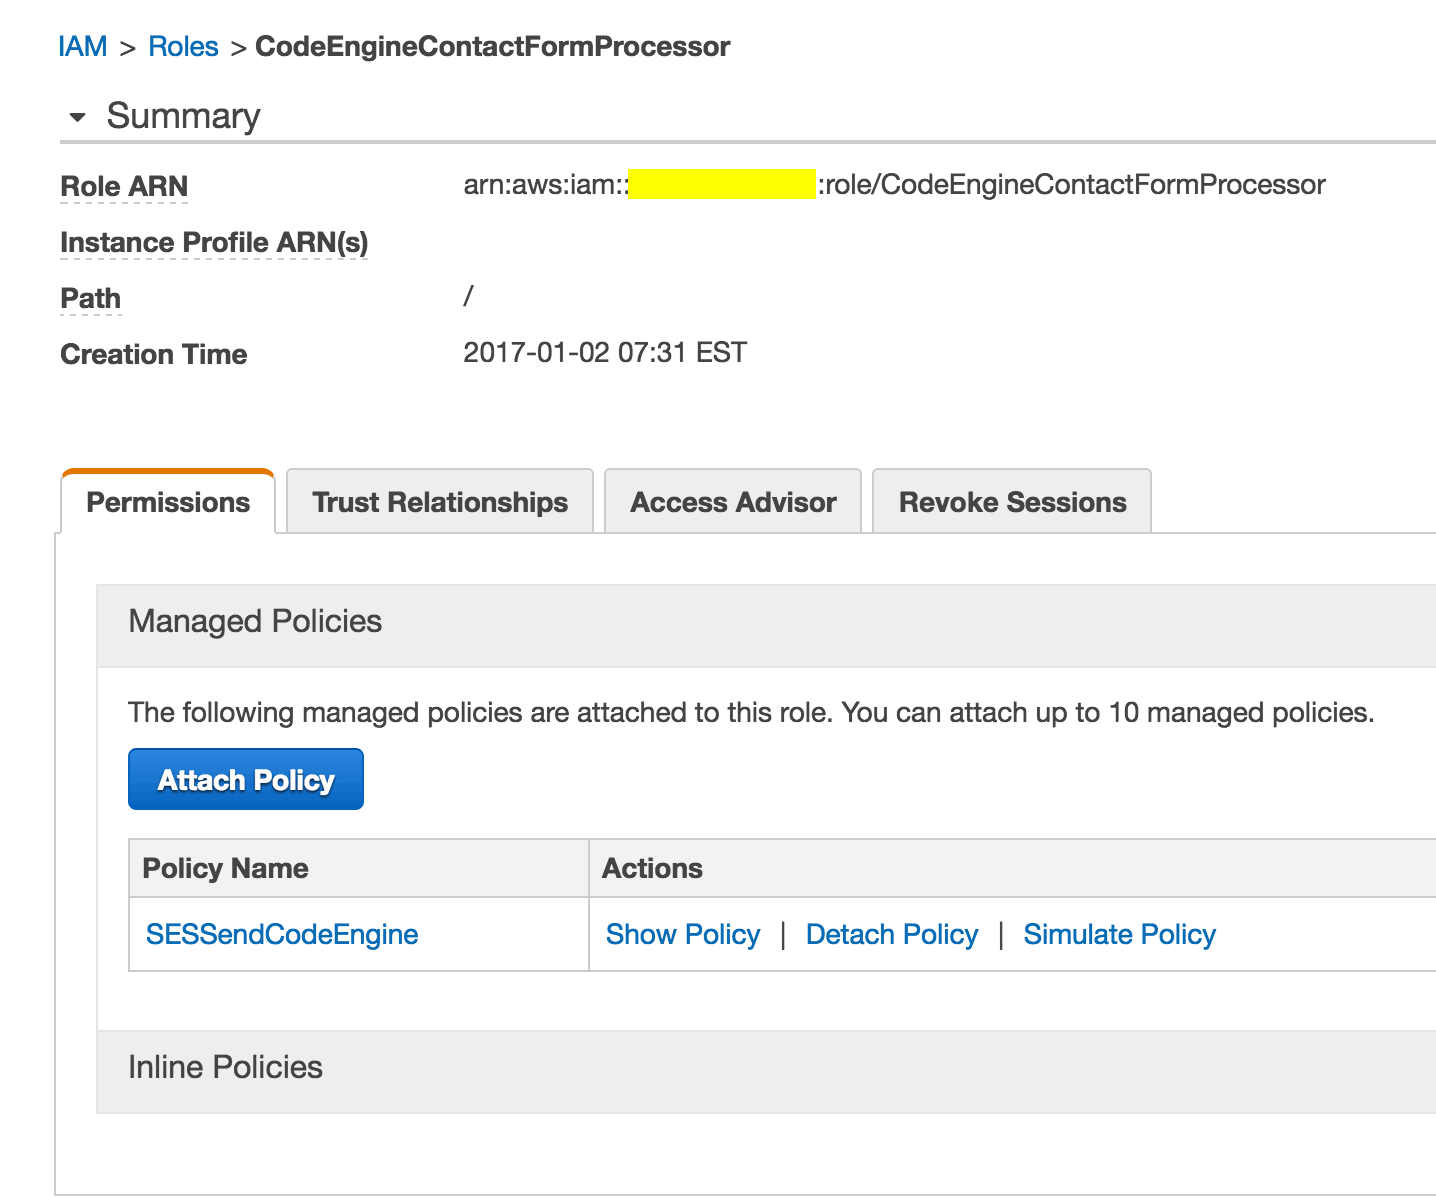The width and height of the screenshot is (1436, 1200).
Task: Open the Access Advisor tab
Action: 733,502
